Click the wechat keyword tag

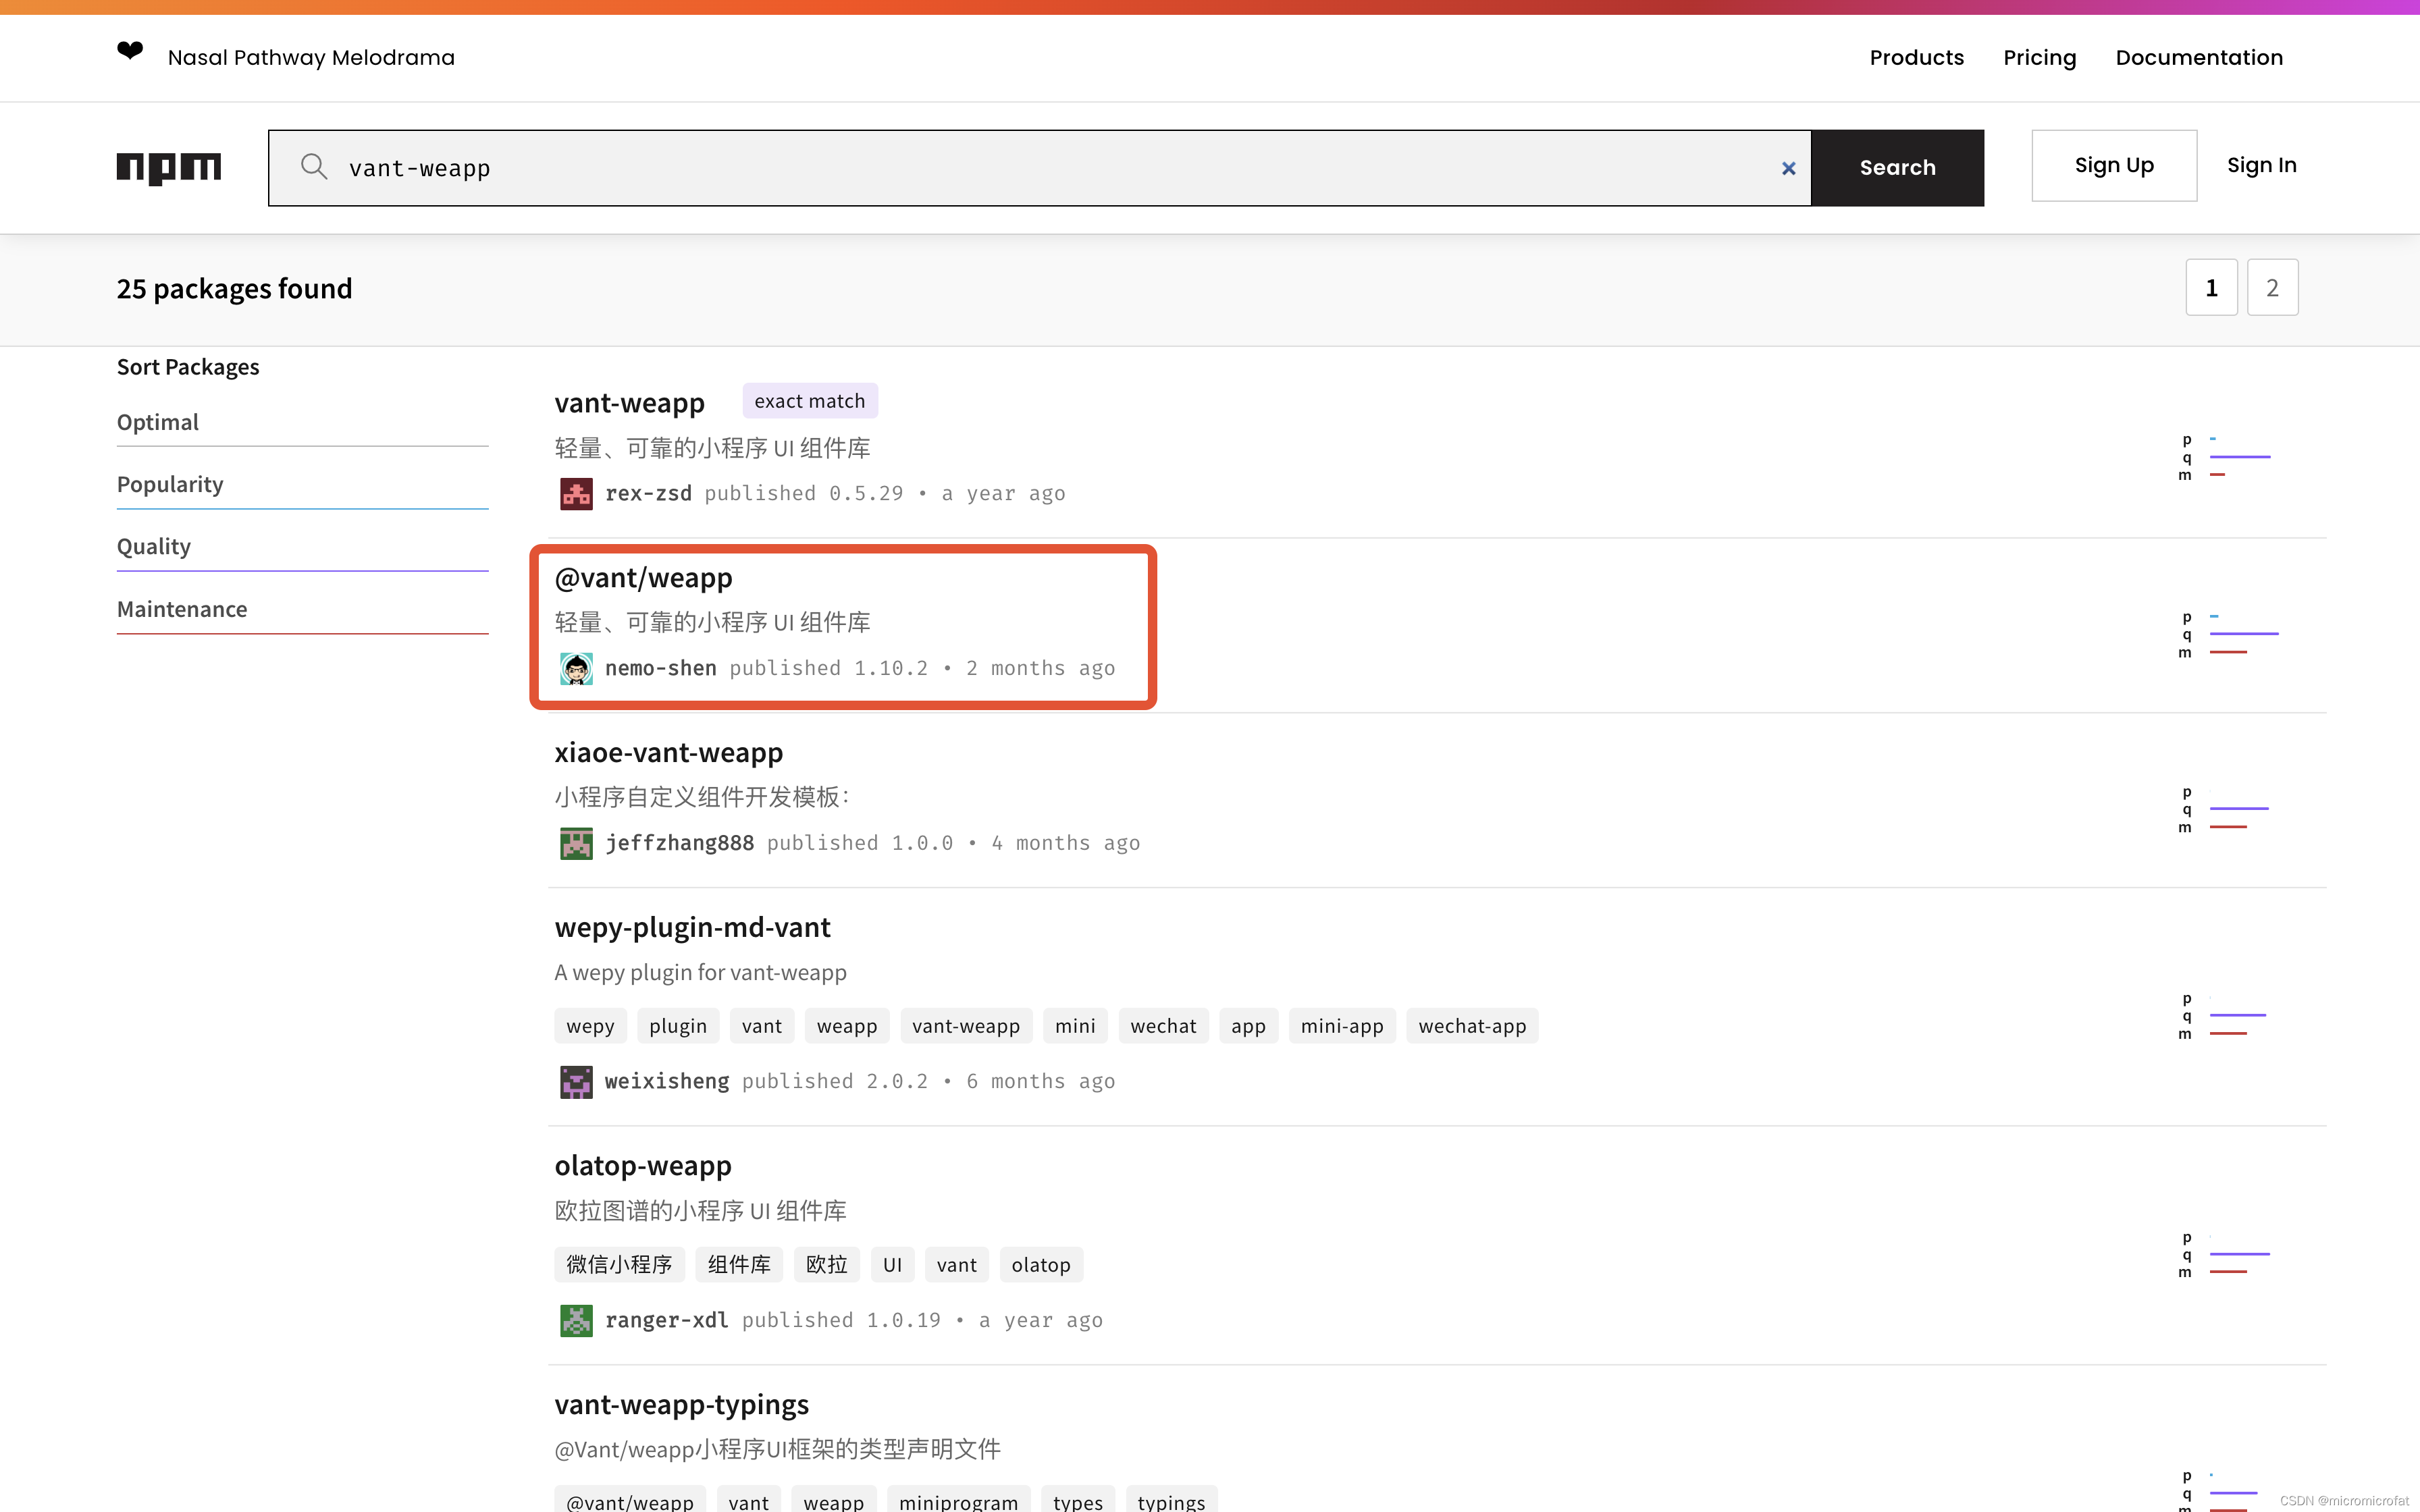coord(1163,1026)
